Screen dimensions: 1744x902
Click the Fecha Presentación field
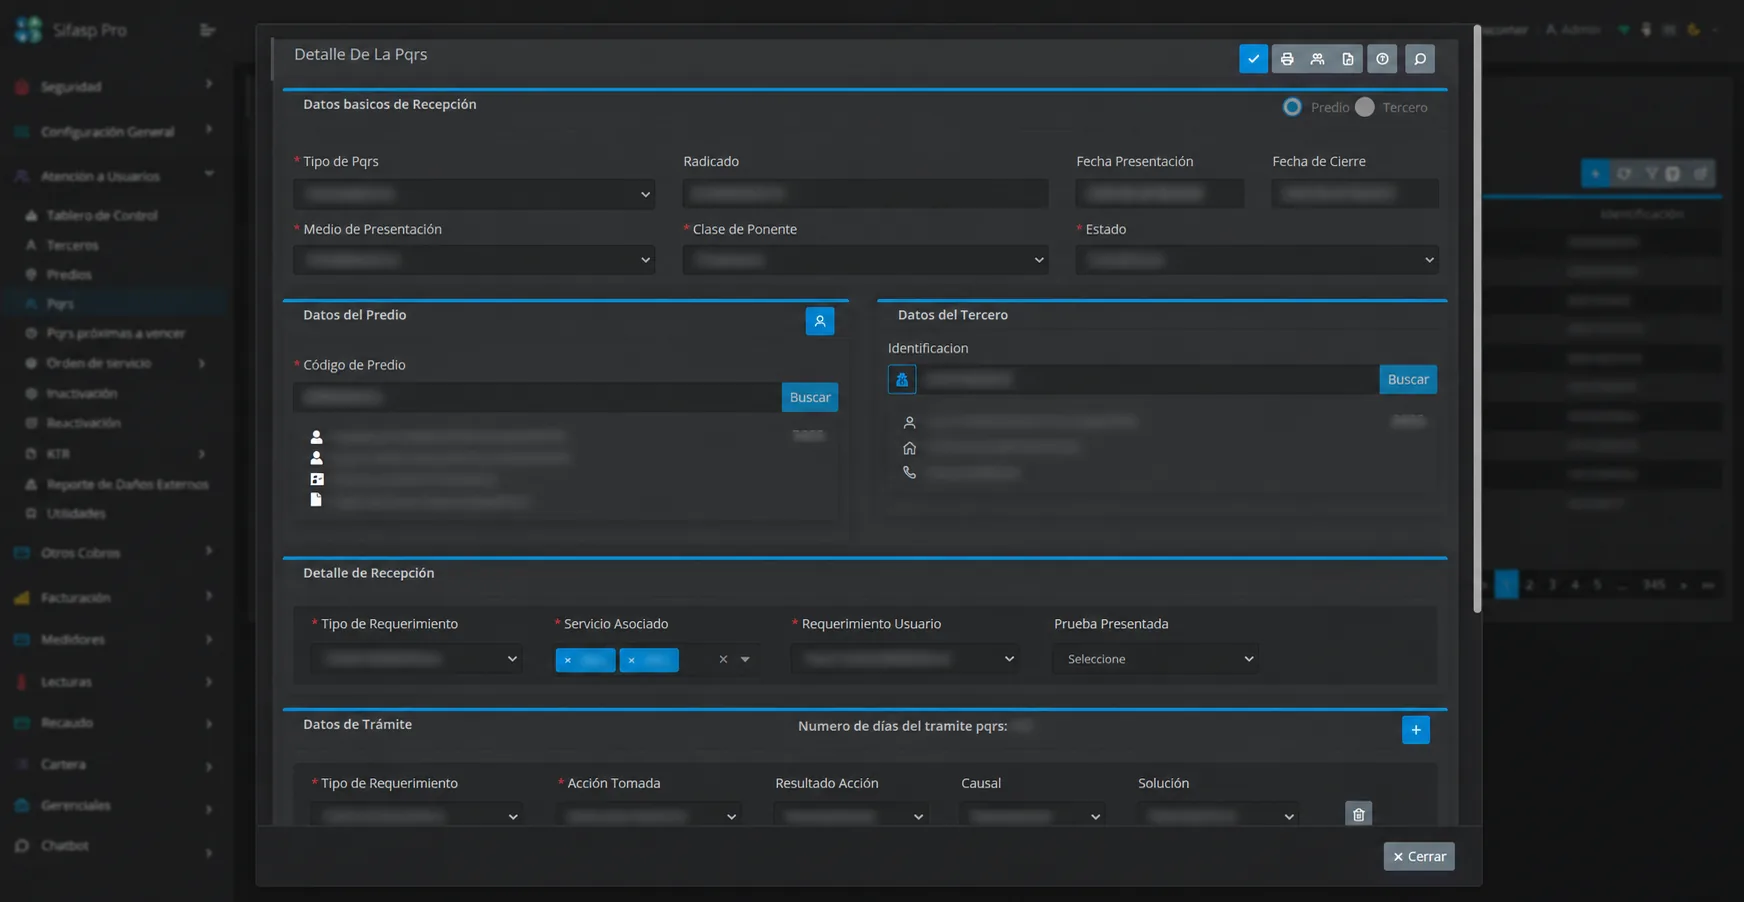(x=1160, y=194)
